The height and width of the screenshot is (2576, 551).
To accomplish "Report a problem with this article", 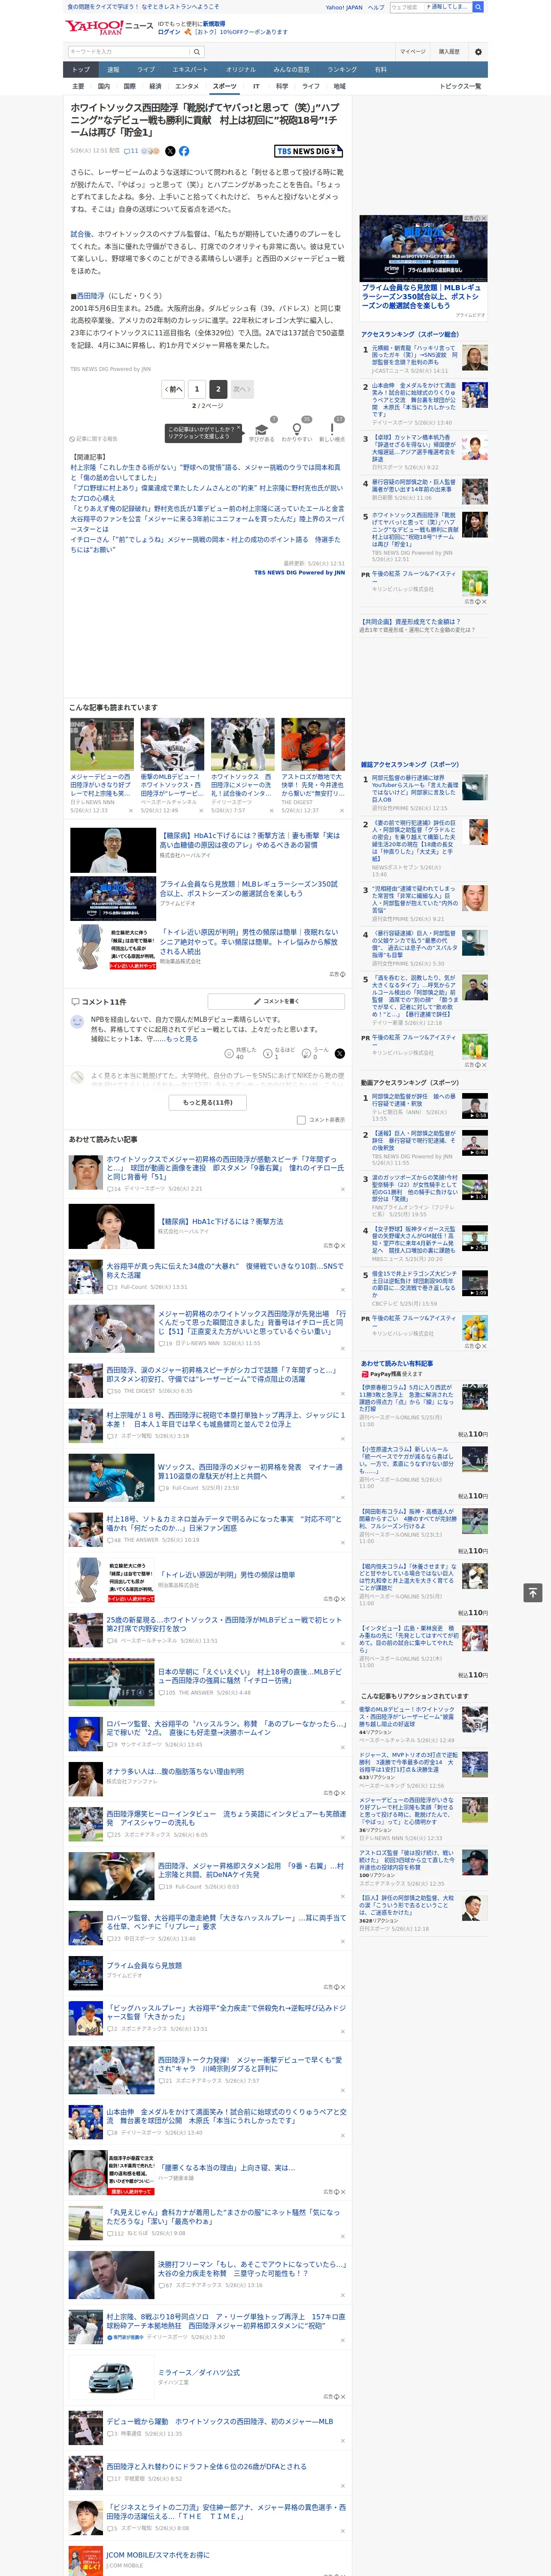I will pyautogui.click(x=94, y=439).
